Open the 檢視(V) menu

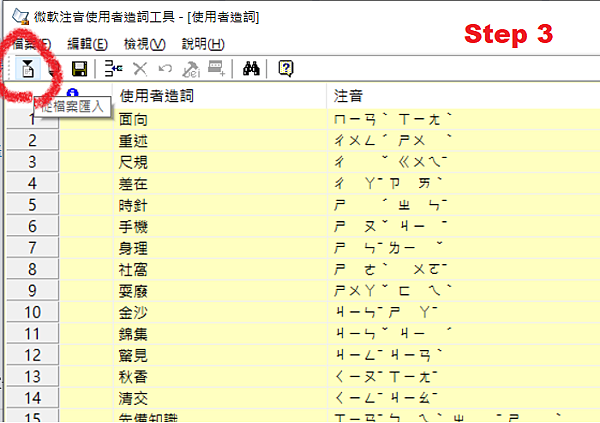point(145,44)
